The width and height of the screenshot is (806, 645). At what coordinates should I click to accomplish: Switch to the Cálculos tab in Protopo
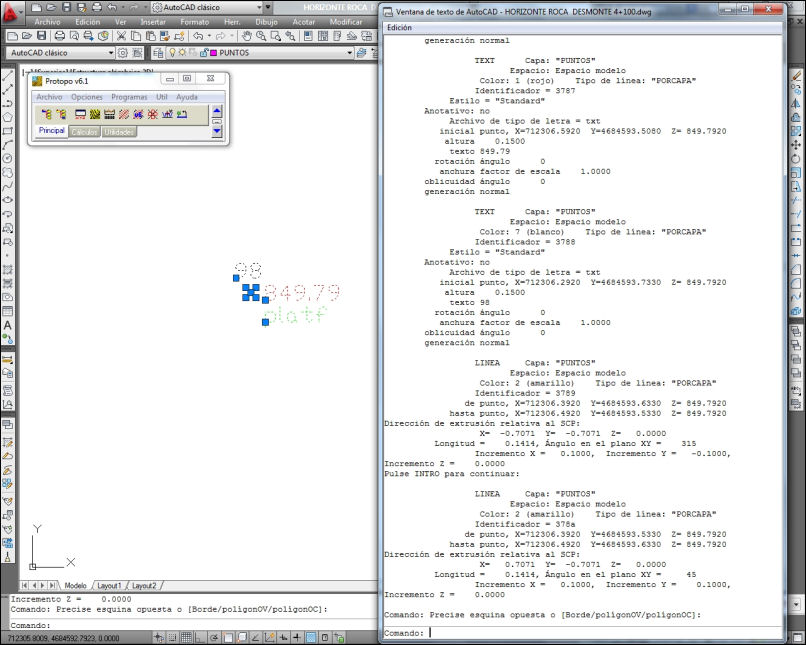tap(84, 132)
